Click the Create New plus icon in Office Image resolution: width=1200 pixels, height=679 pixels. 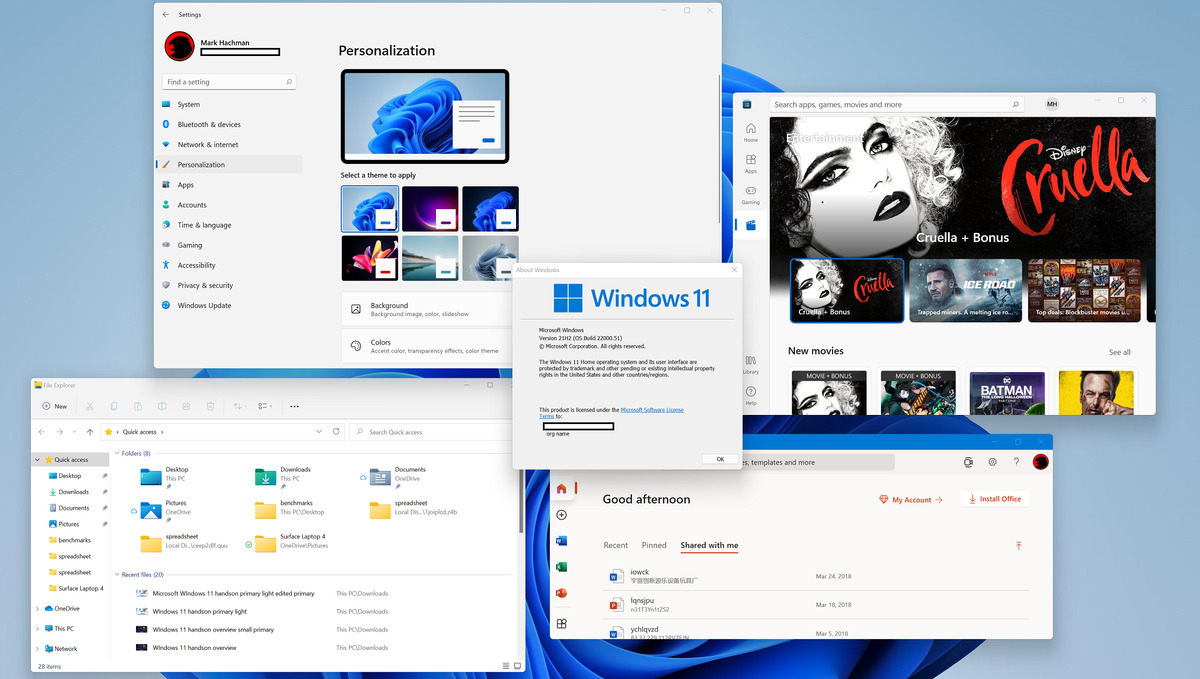tap(562, 514)
